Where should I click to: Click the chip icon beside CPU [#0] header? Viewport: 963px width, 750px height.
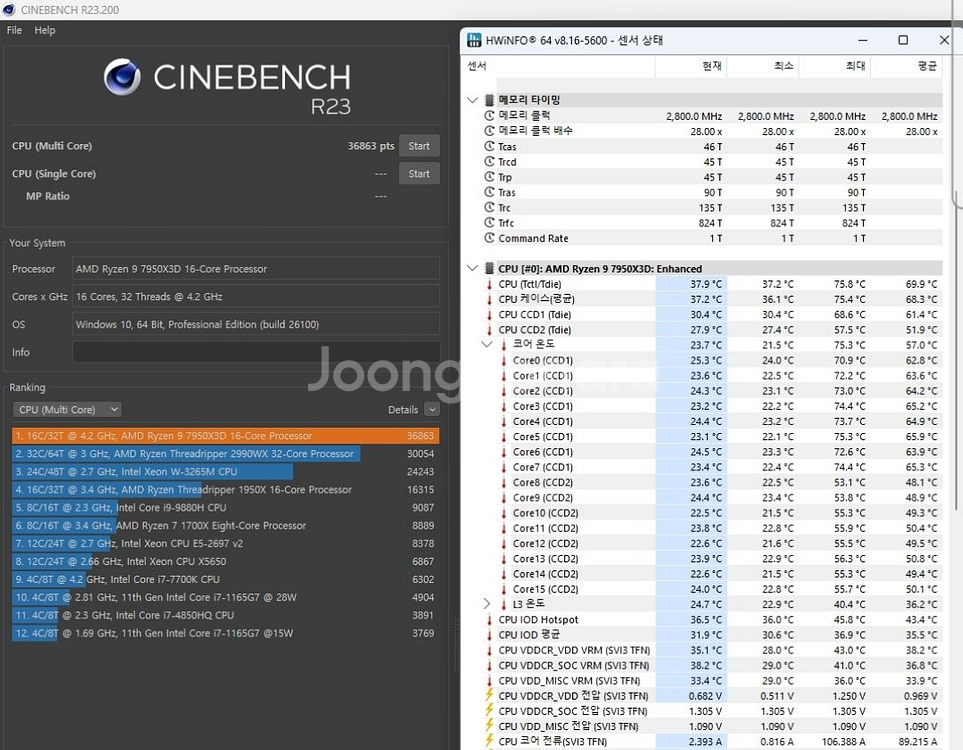click(489, 268)
